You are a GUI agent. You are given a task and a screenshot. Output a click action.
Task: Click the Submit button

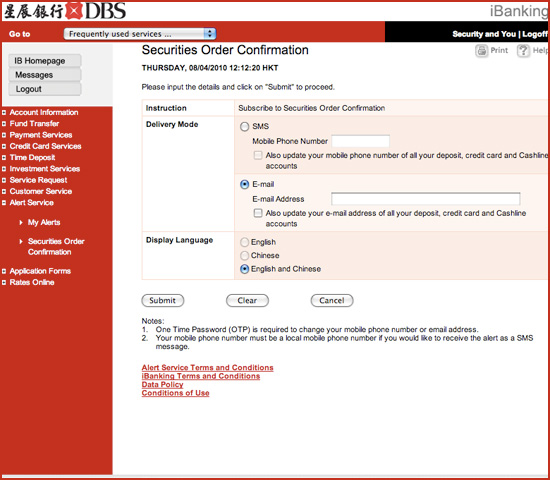point(163,300)
